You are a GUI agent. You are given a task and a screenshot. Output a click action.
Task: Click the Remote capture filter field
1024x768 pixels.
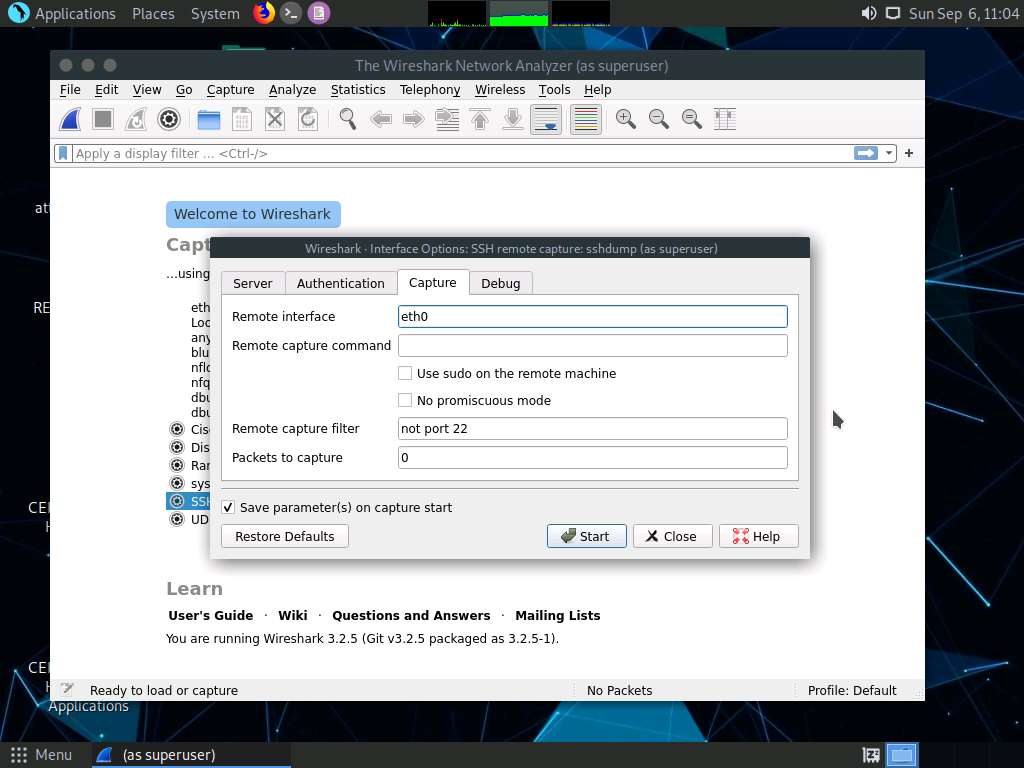pos(592,428)
